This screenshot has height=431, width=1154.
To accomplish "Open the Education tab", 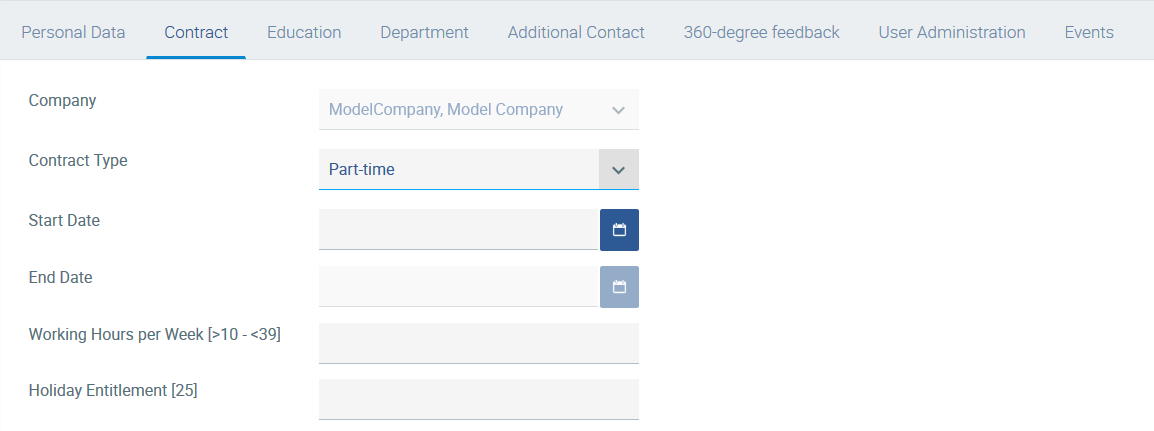I will tap(304, 32).
